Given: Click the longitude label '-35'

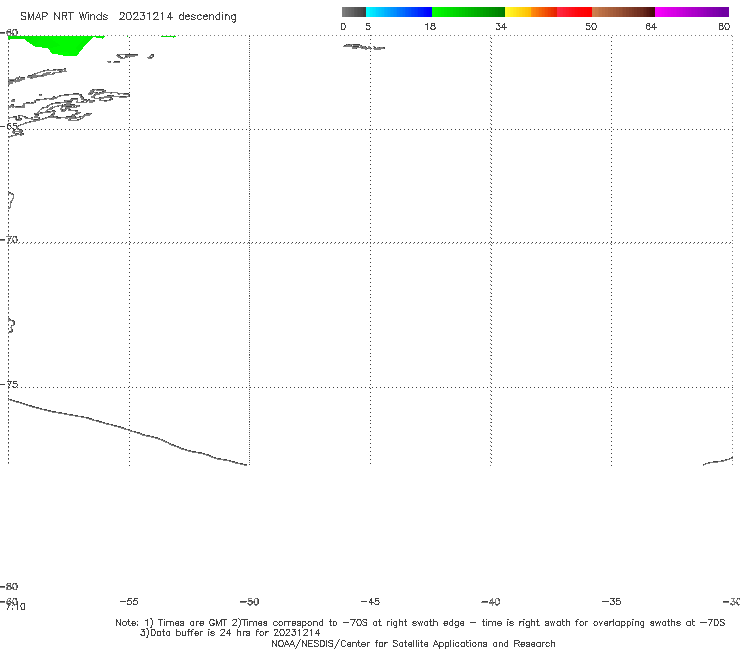Looking at the screenshot, I should (611, 602).
